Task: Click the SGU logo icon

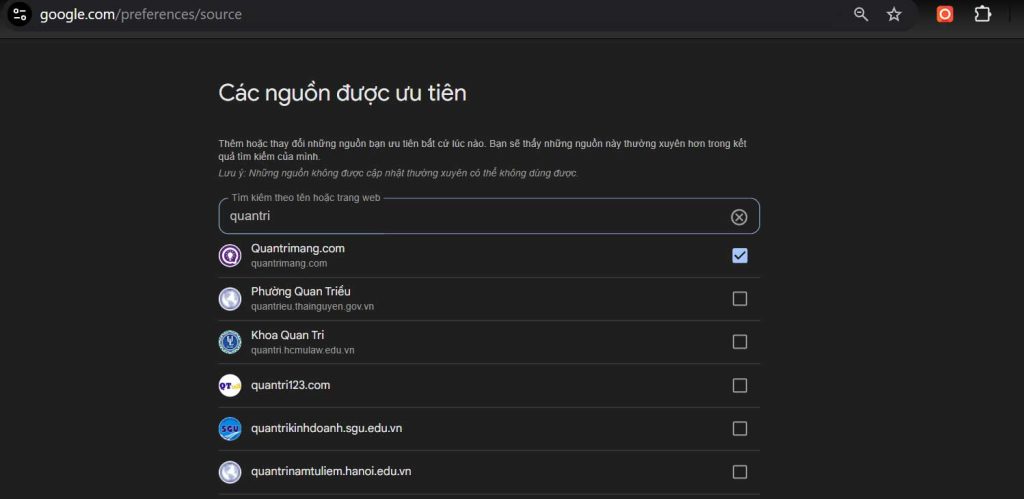Action: 230,428
